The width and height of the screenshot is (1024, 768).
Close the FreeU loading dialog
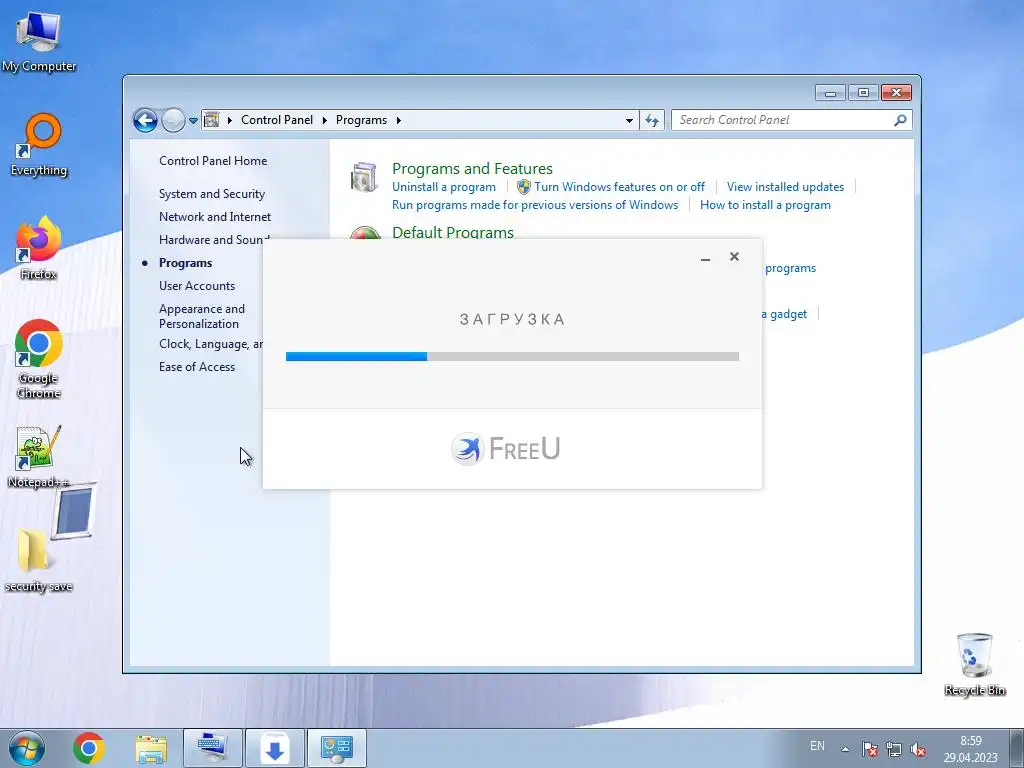pos(734,257)
